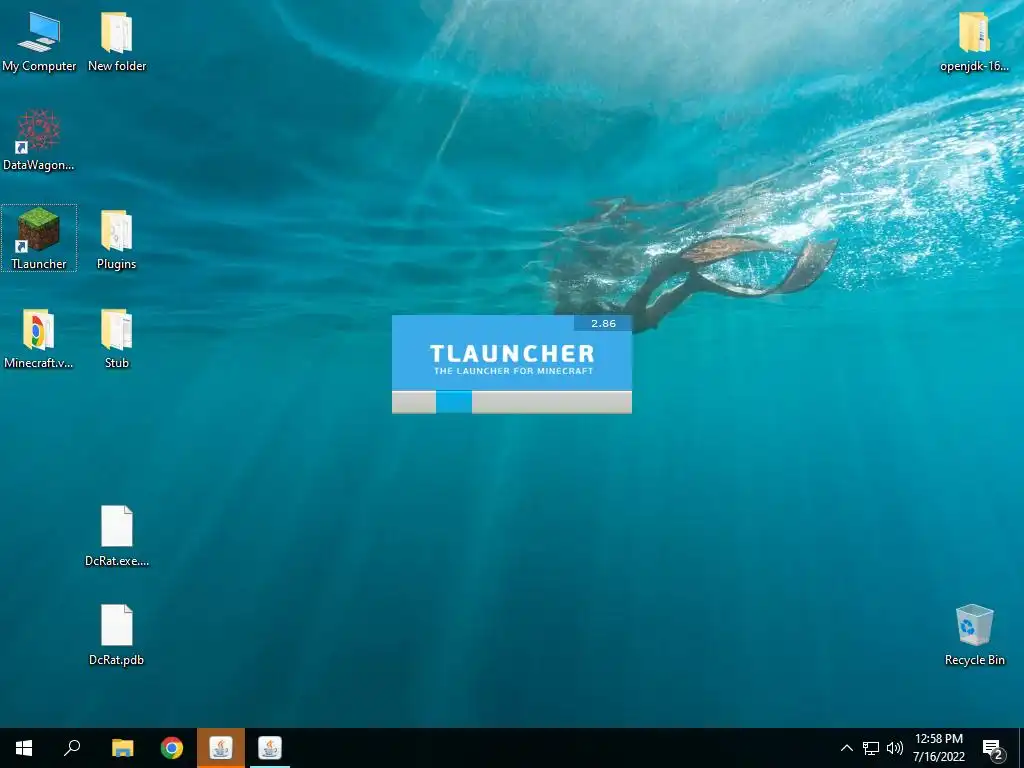Select the New folder desktop icon
Screen dimensions: 1024x768
(x=117, y=41)
